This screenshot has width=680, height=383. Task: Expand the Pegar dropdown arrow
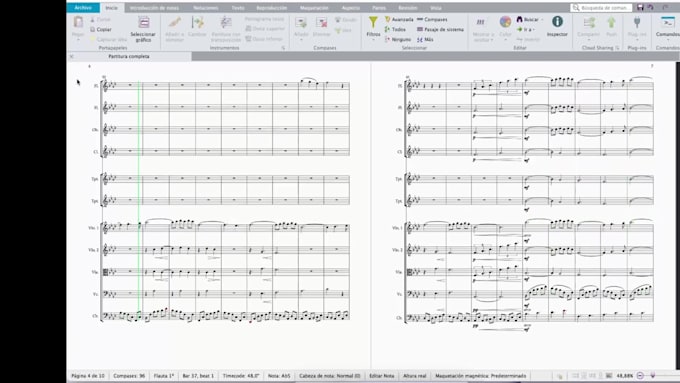click(x=78, y=39)
